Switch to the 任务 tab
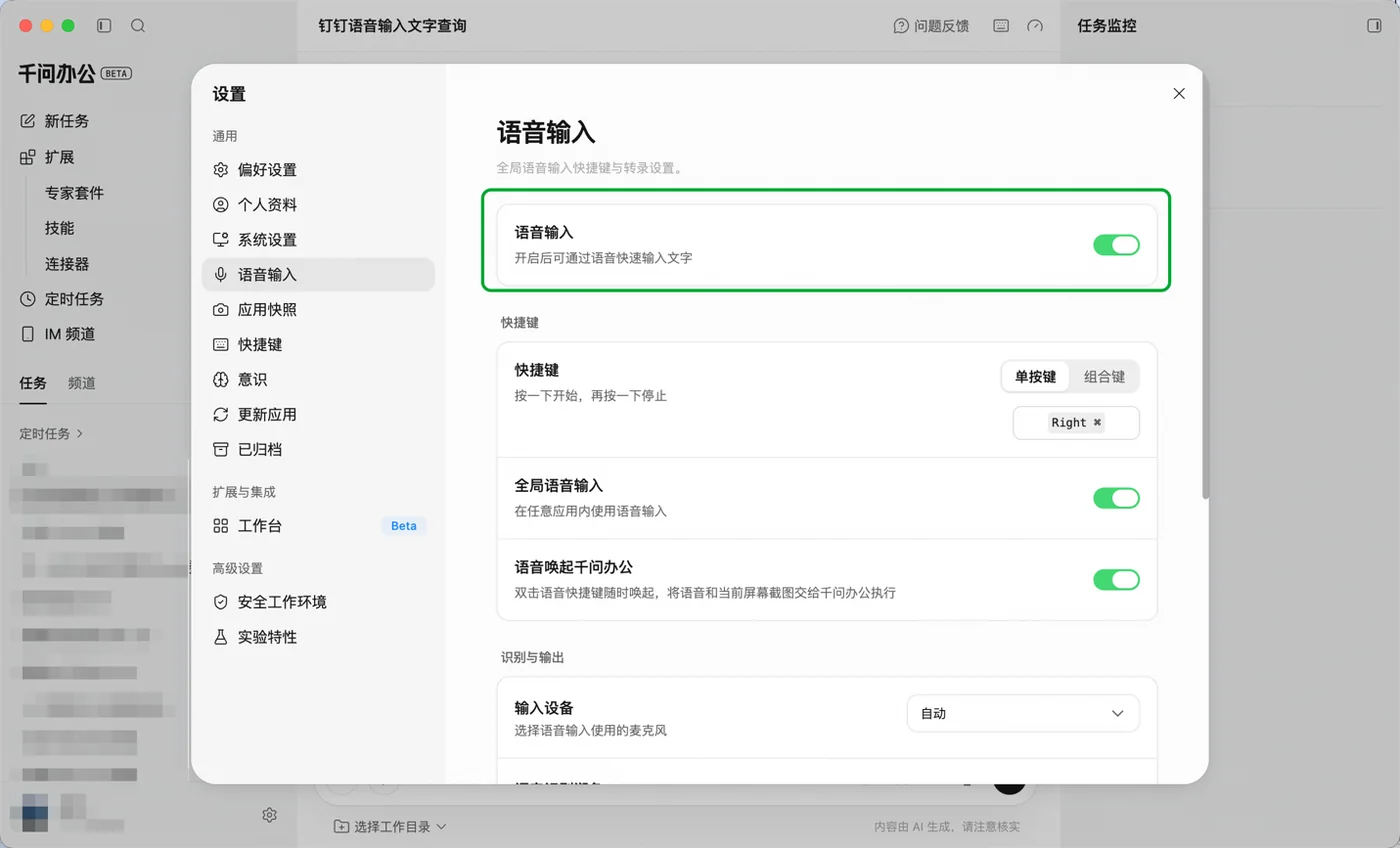The width and height of the screenshot is (1400, 848). coord(33,383)
